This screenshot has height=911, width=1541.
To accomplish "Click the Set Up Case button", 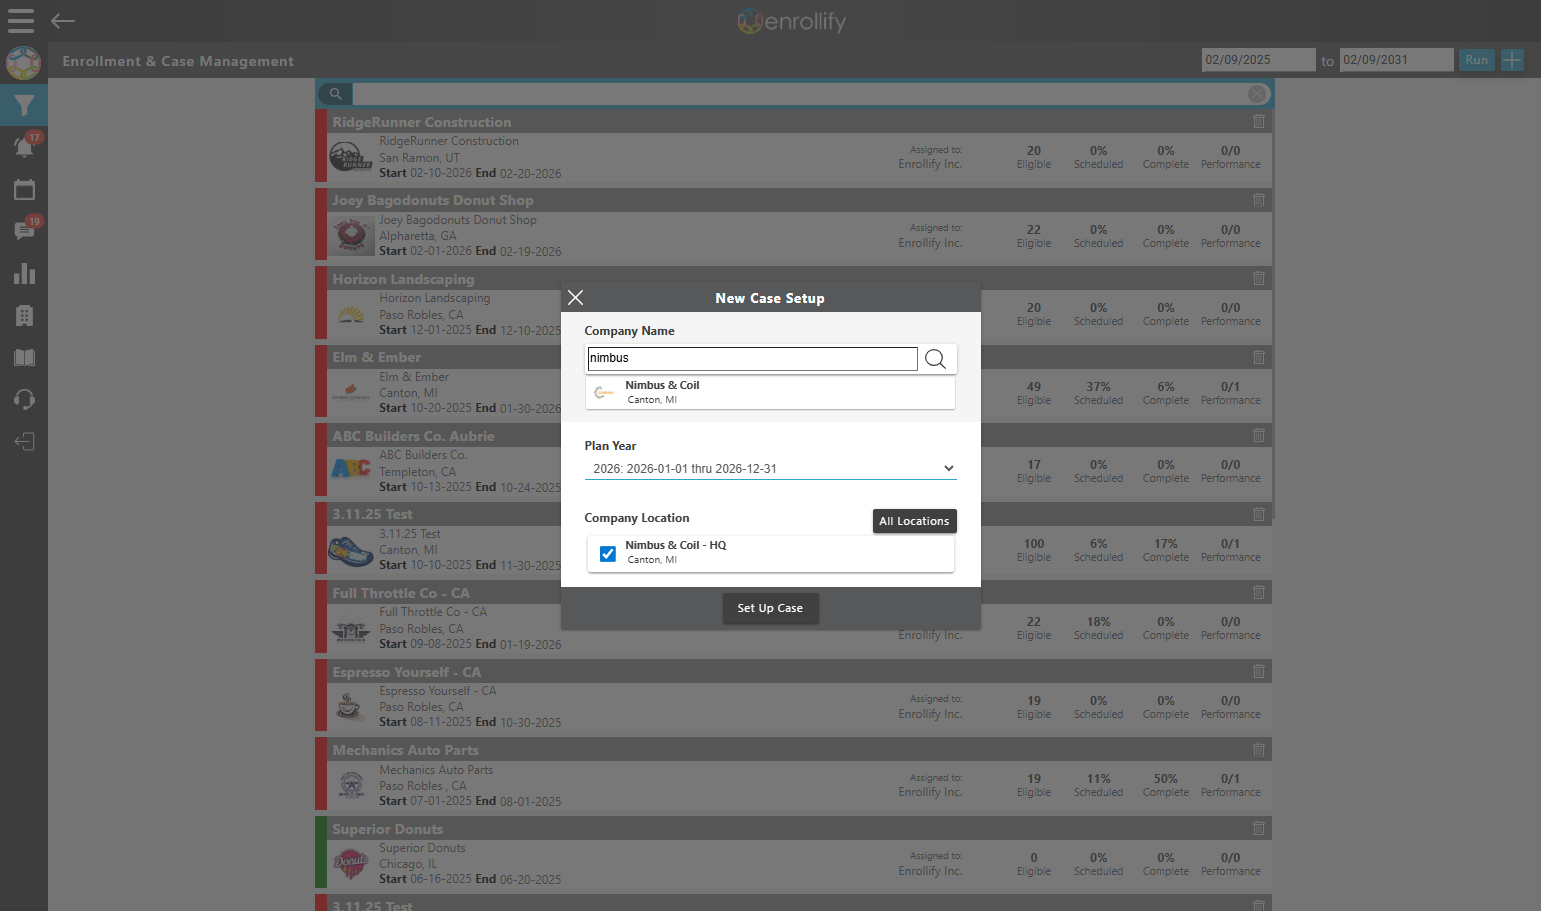I will point(770,608).
